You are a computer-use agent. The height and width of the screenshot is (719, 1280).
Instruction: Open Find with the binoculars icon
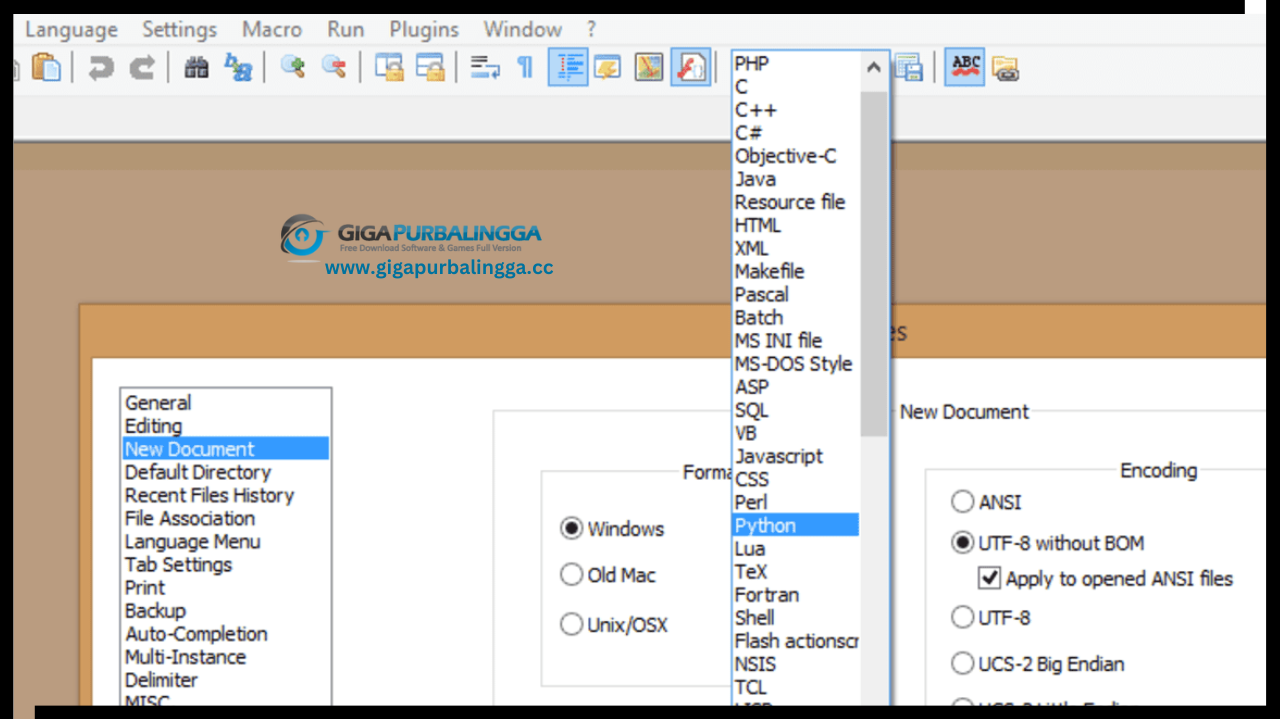tap(197, 68)
